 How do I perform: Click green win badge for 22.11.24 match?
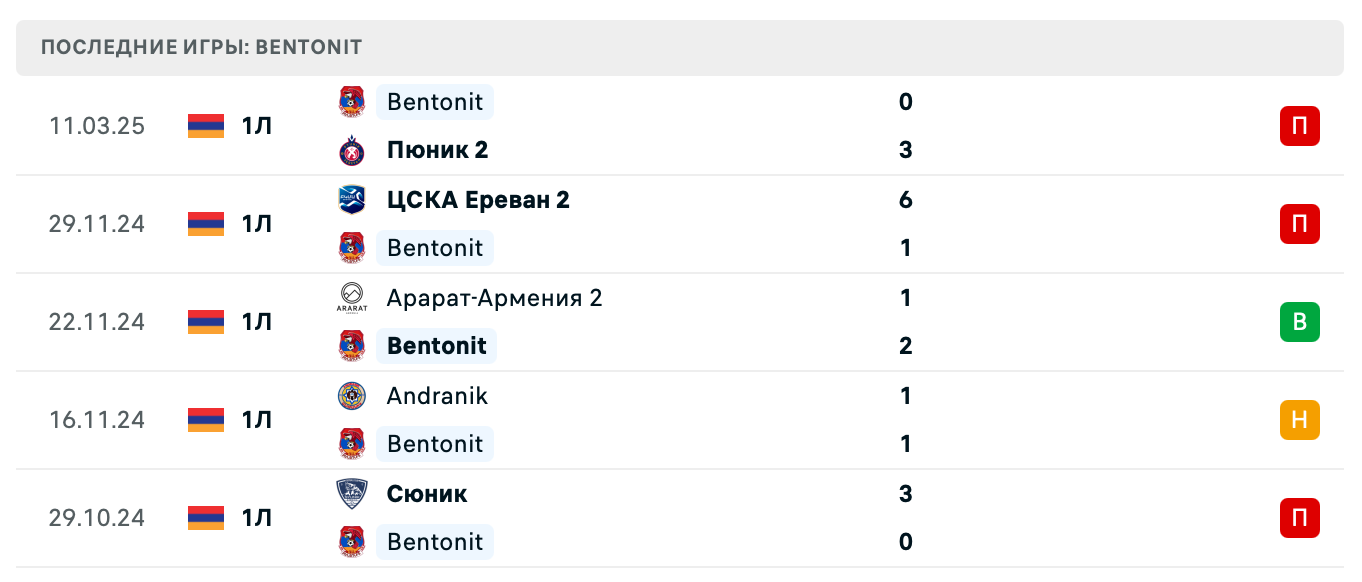(x=1299, y=322)
